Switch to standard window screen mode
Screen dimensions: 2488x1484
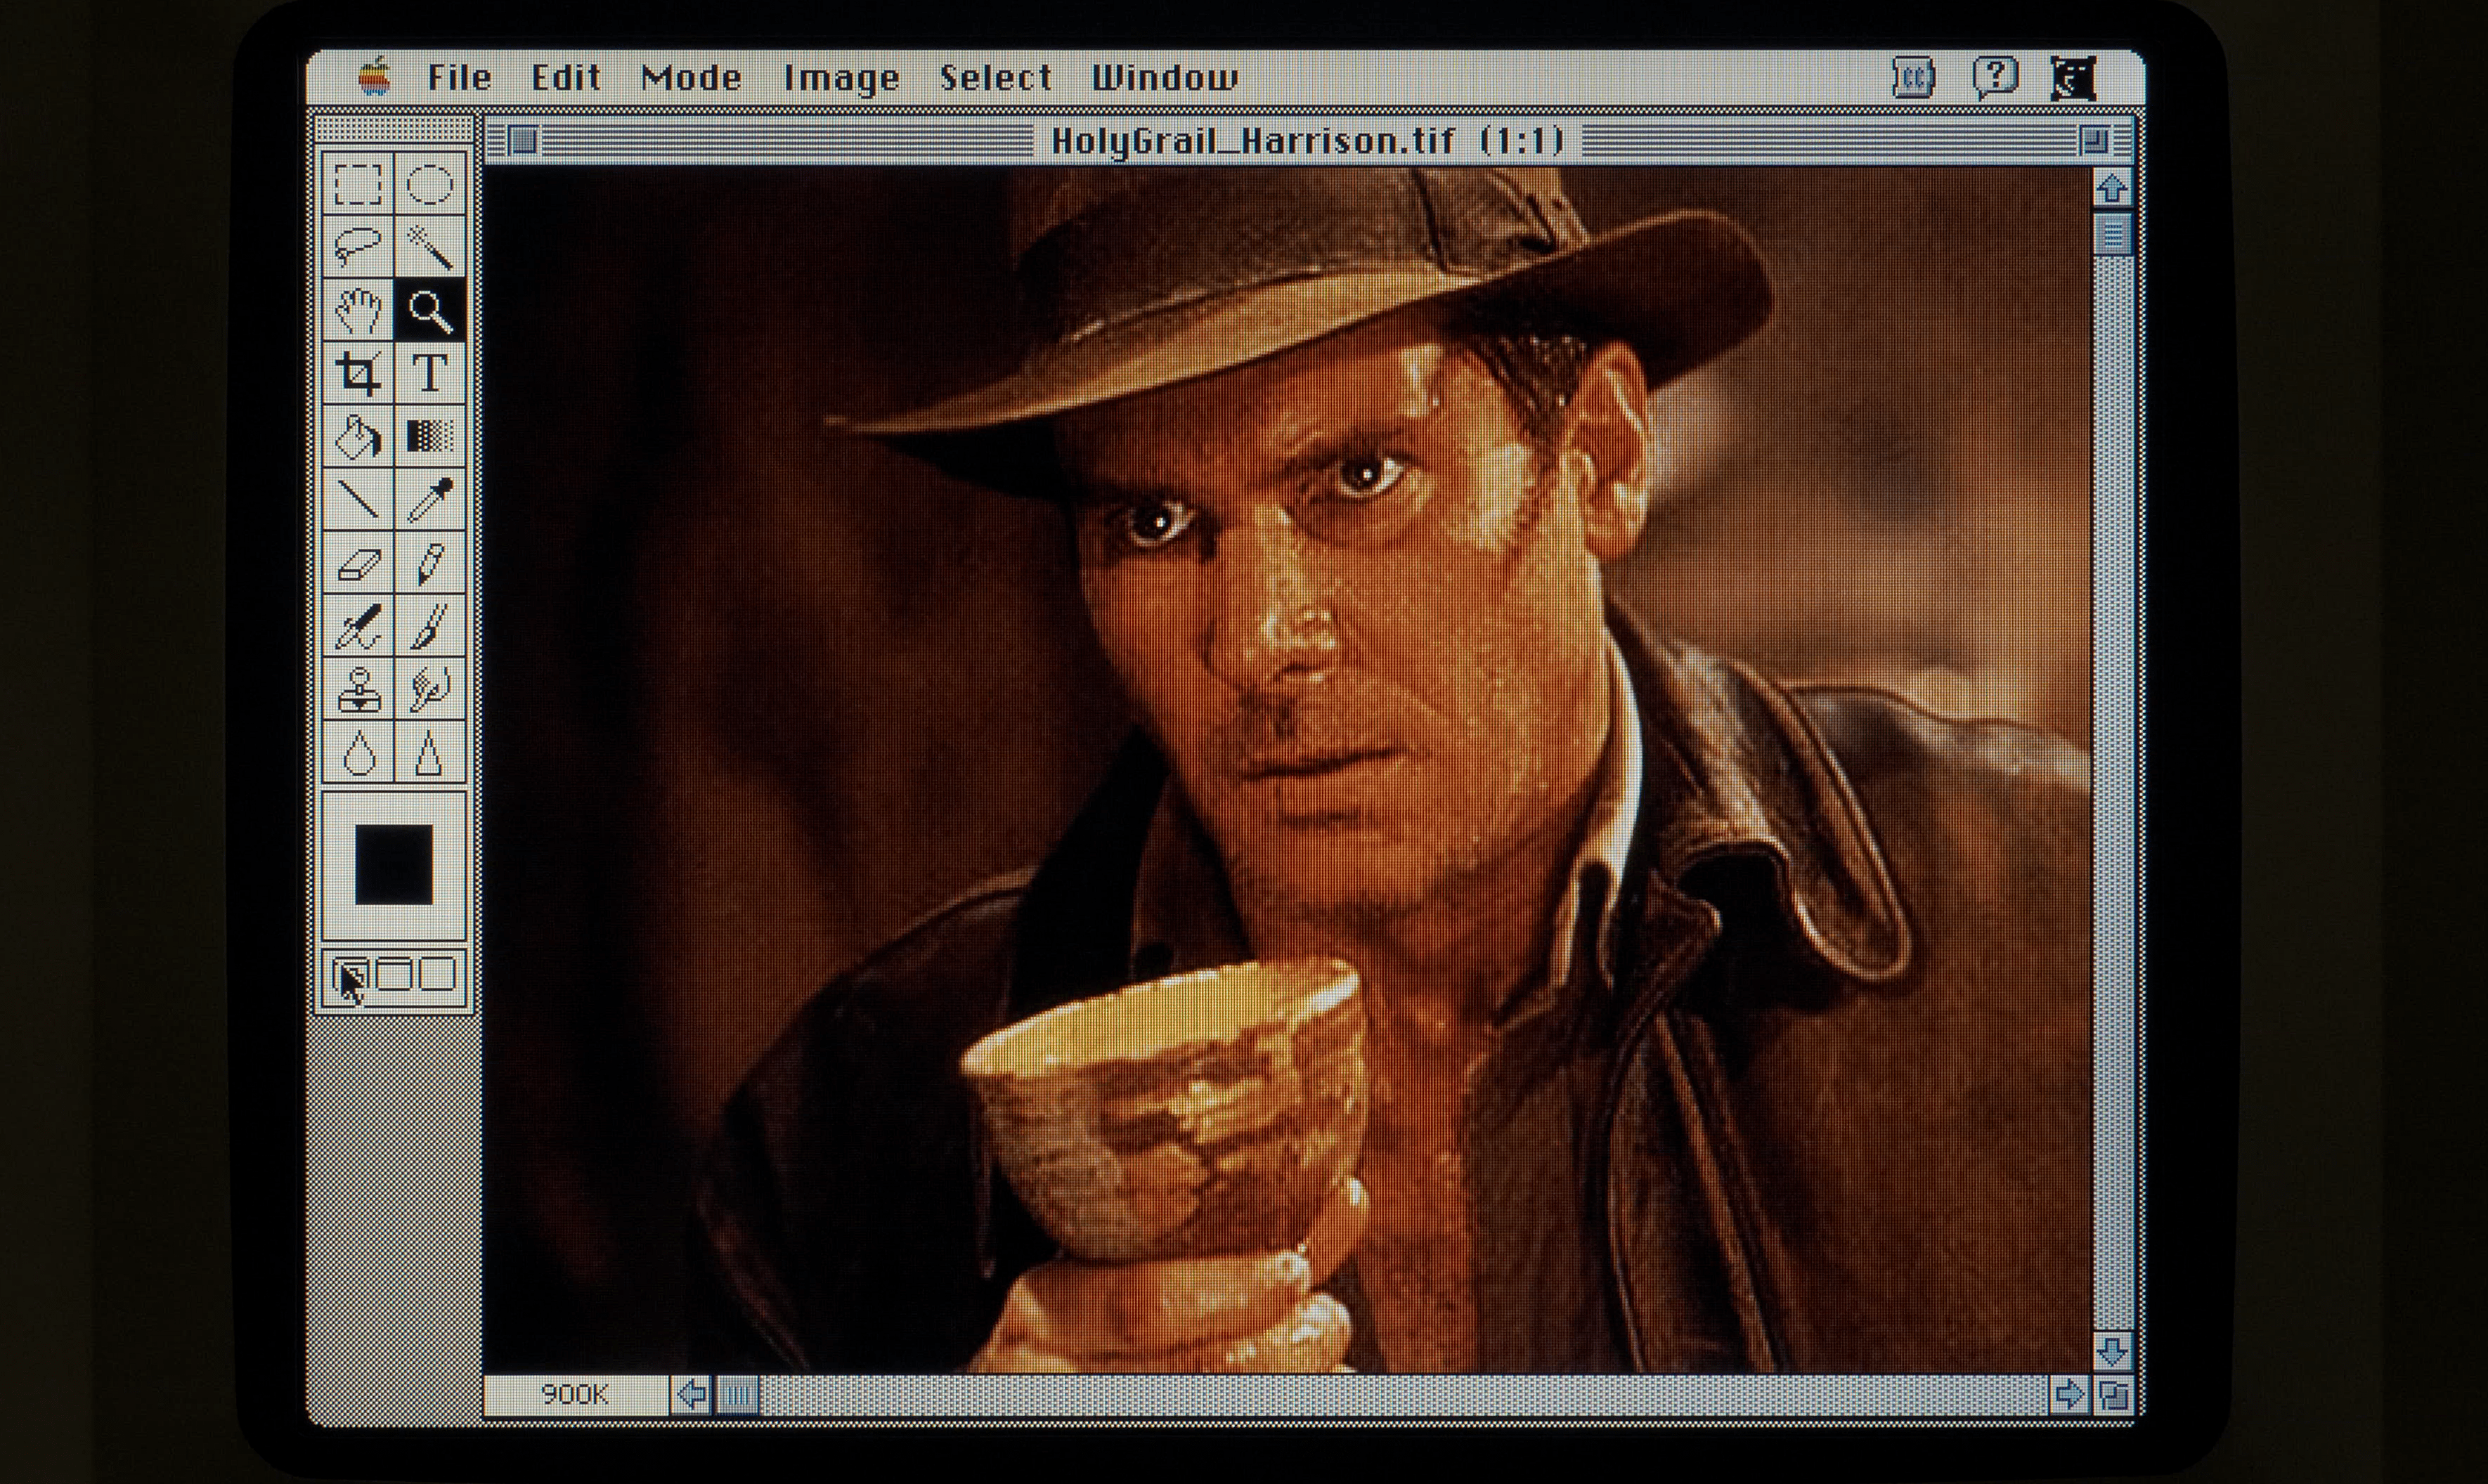click(350, 974)
